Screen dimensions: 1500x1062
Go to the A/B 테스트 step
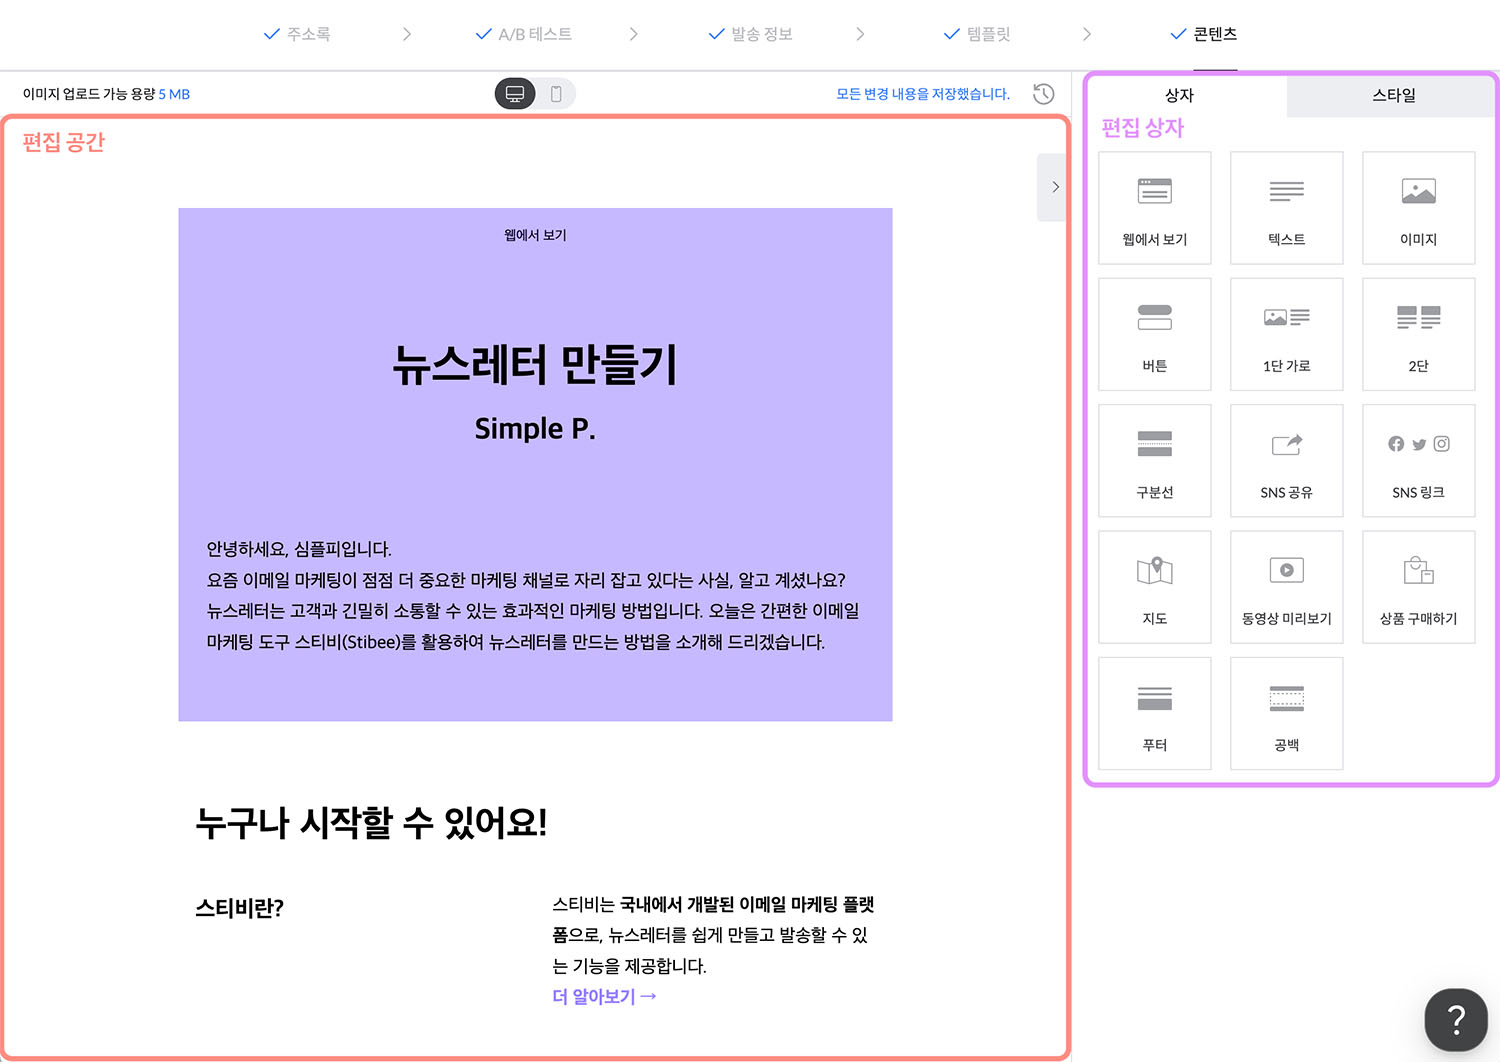[x=524, y=34]
